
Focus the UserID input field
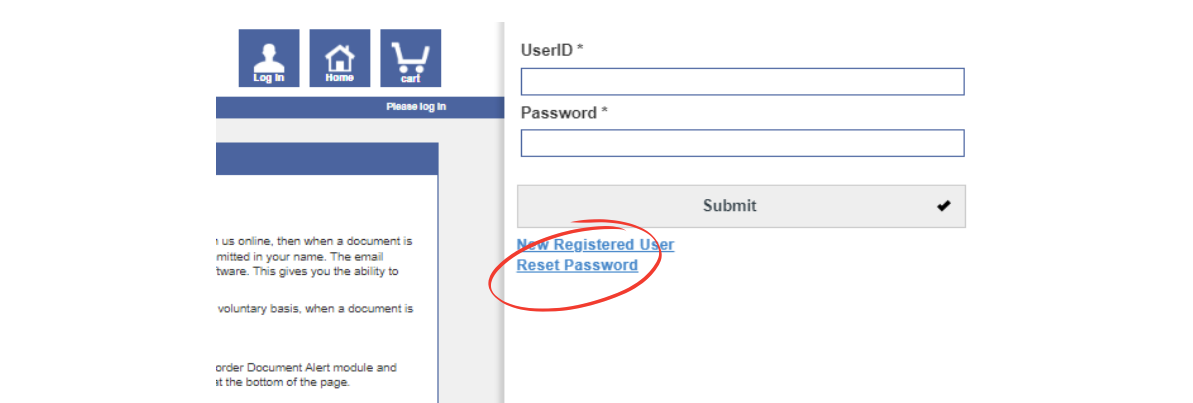[742, 82]
